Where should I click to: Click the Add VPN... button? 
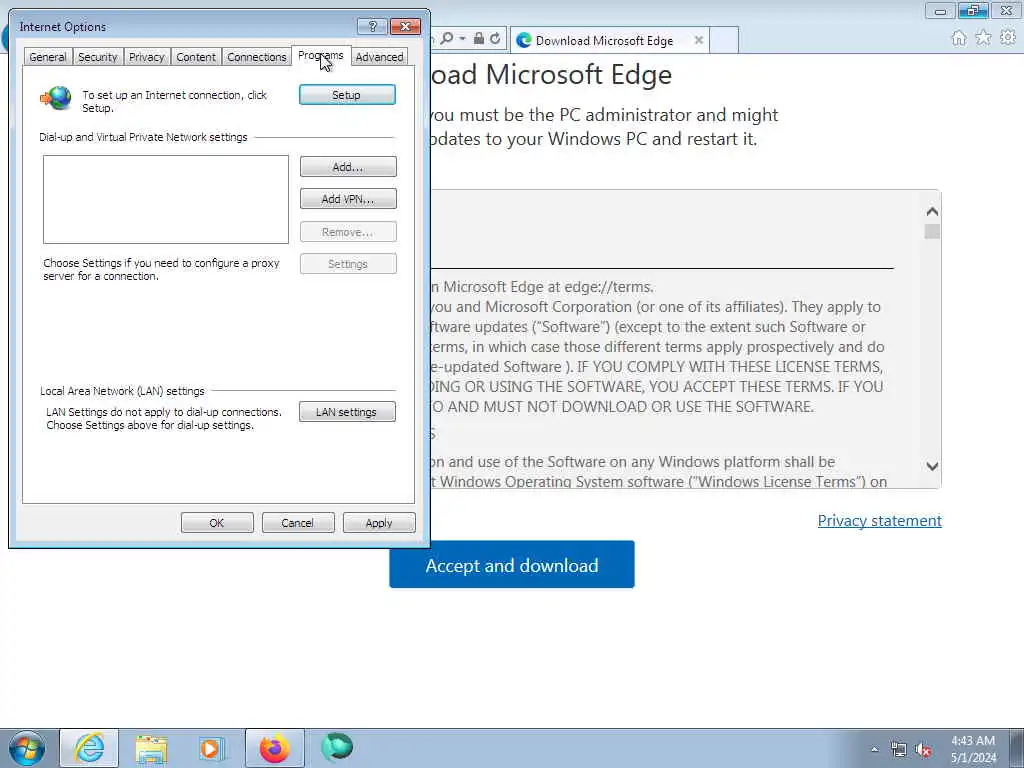click(348, 199)
